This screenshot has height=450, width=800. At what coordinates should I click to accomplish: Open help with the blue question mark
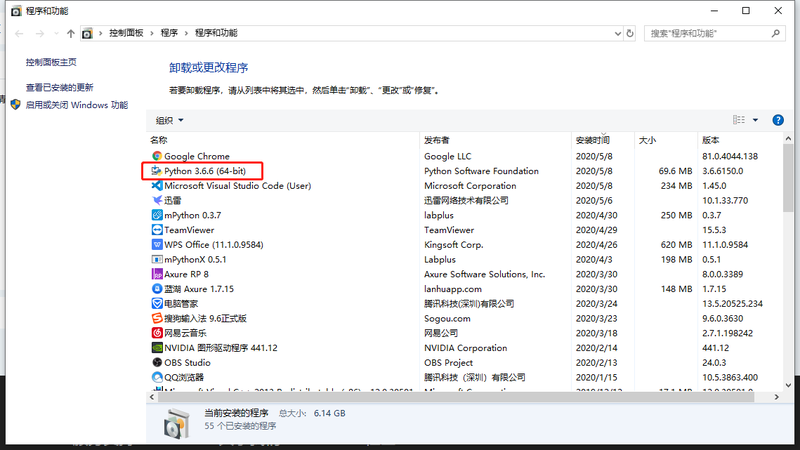tap(778, 120)
